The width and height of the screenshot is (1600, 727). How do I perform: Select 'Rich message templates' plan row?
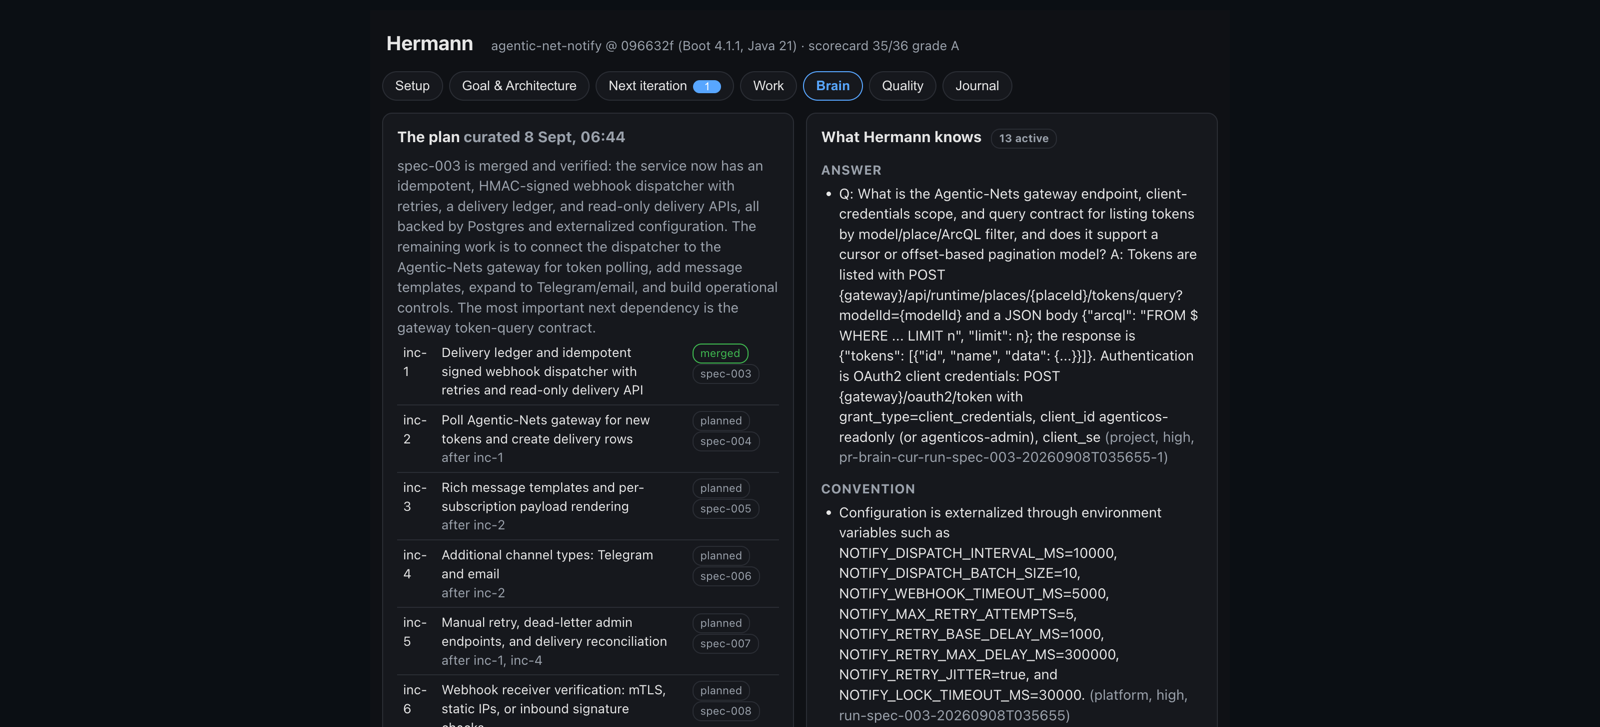point(588,506)
